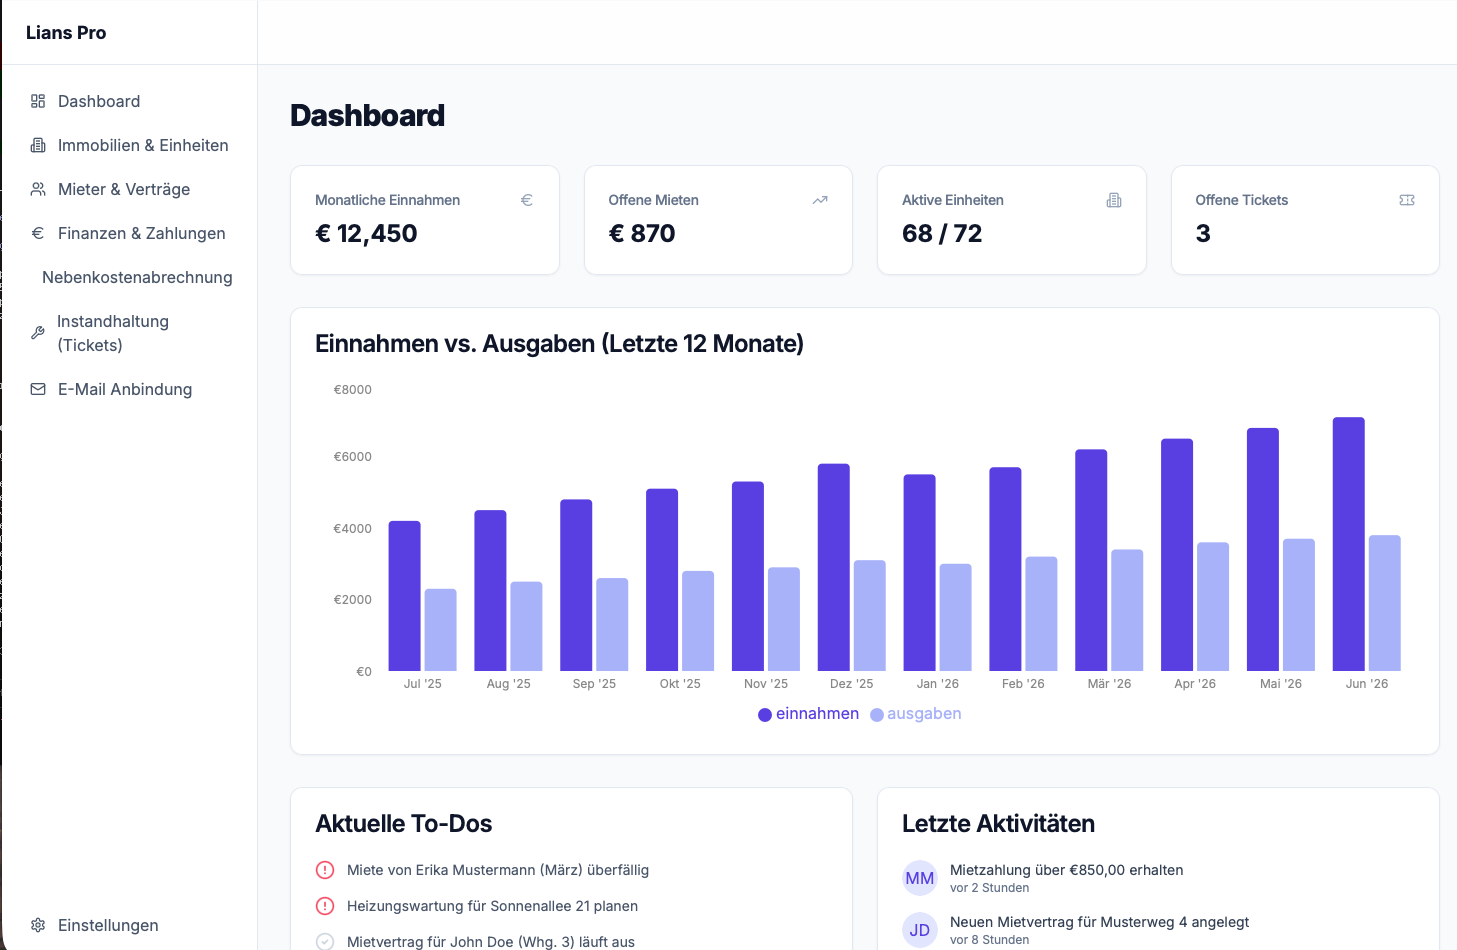Click the envelope icon beside E-Mail Anbindung
The image size is (1457, 950).
tap(37, 389)
